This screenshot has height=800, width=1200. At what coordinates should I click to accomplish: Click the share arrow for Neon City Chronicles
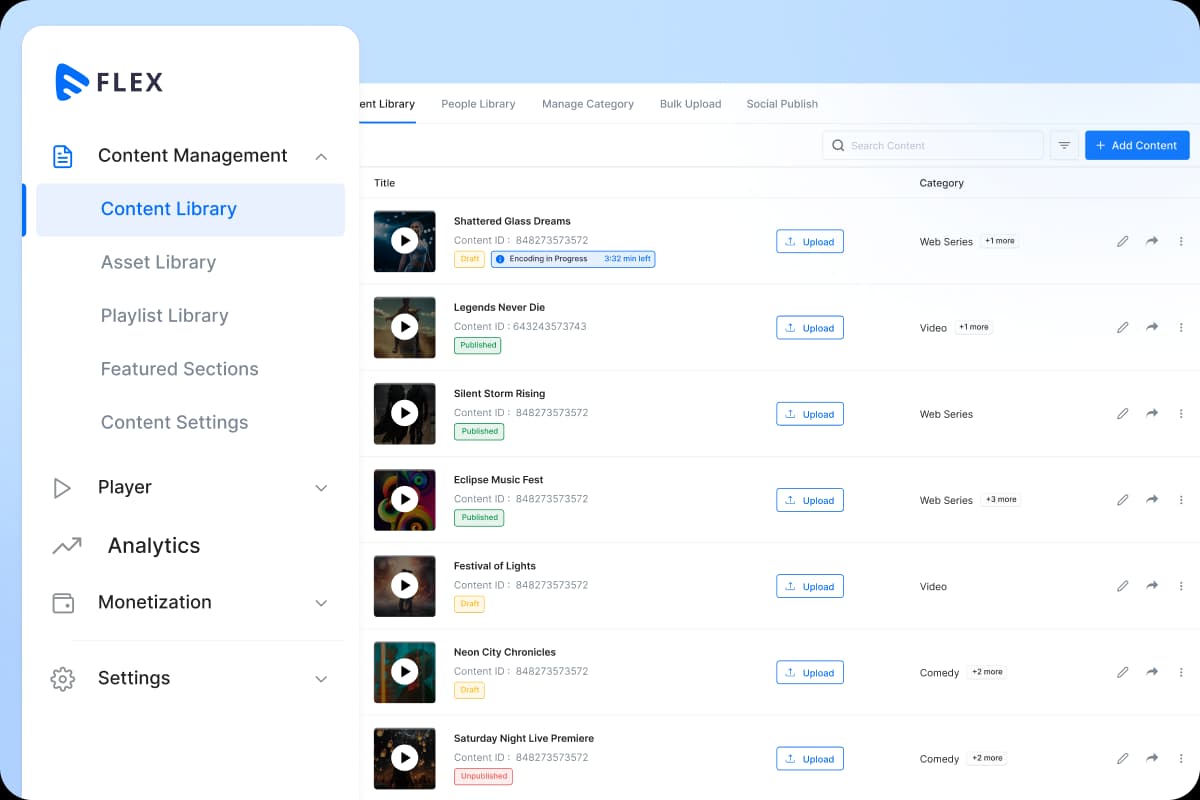click(1152, 673)
